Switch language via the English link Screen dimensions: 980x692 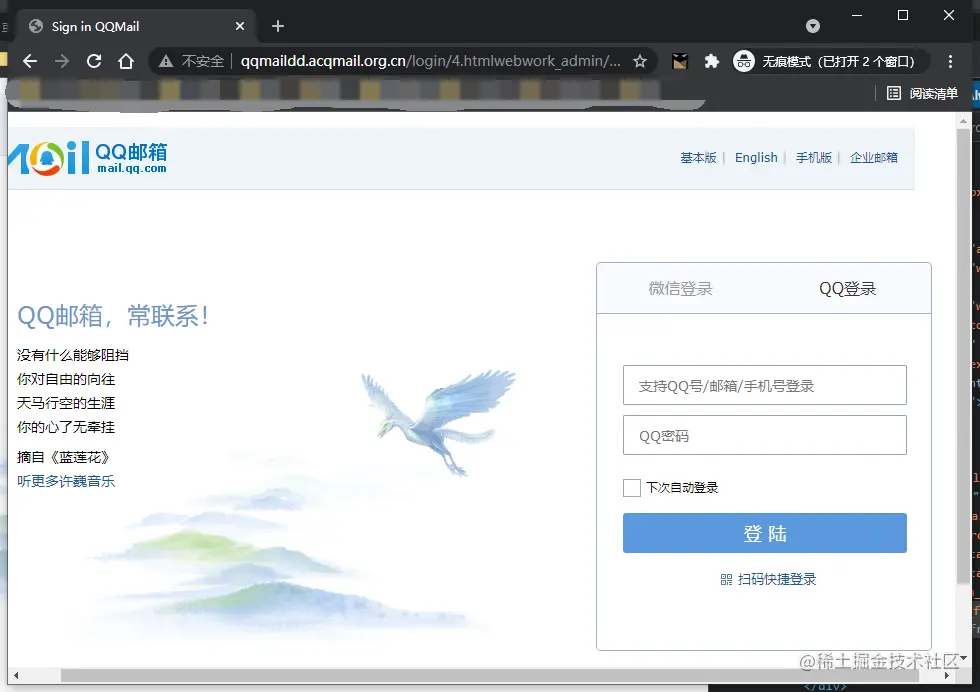point(756,158)
